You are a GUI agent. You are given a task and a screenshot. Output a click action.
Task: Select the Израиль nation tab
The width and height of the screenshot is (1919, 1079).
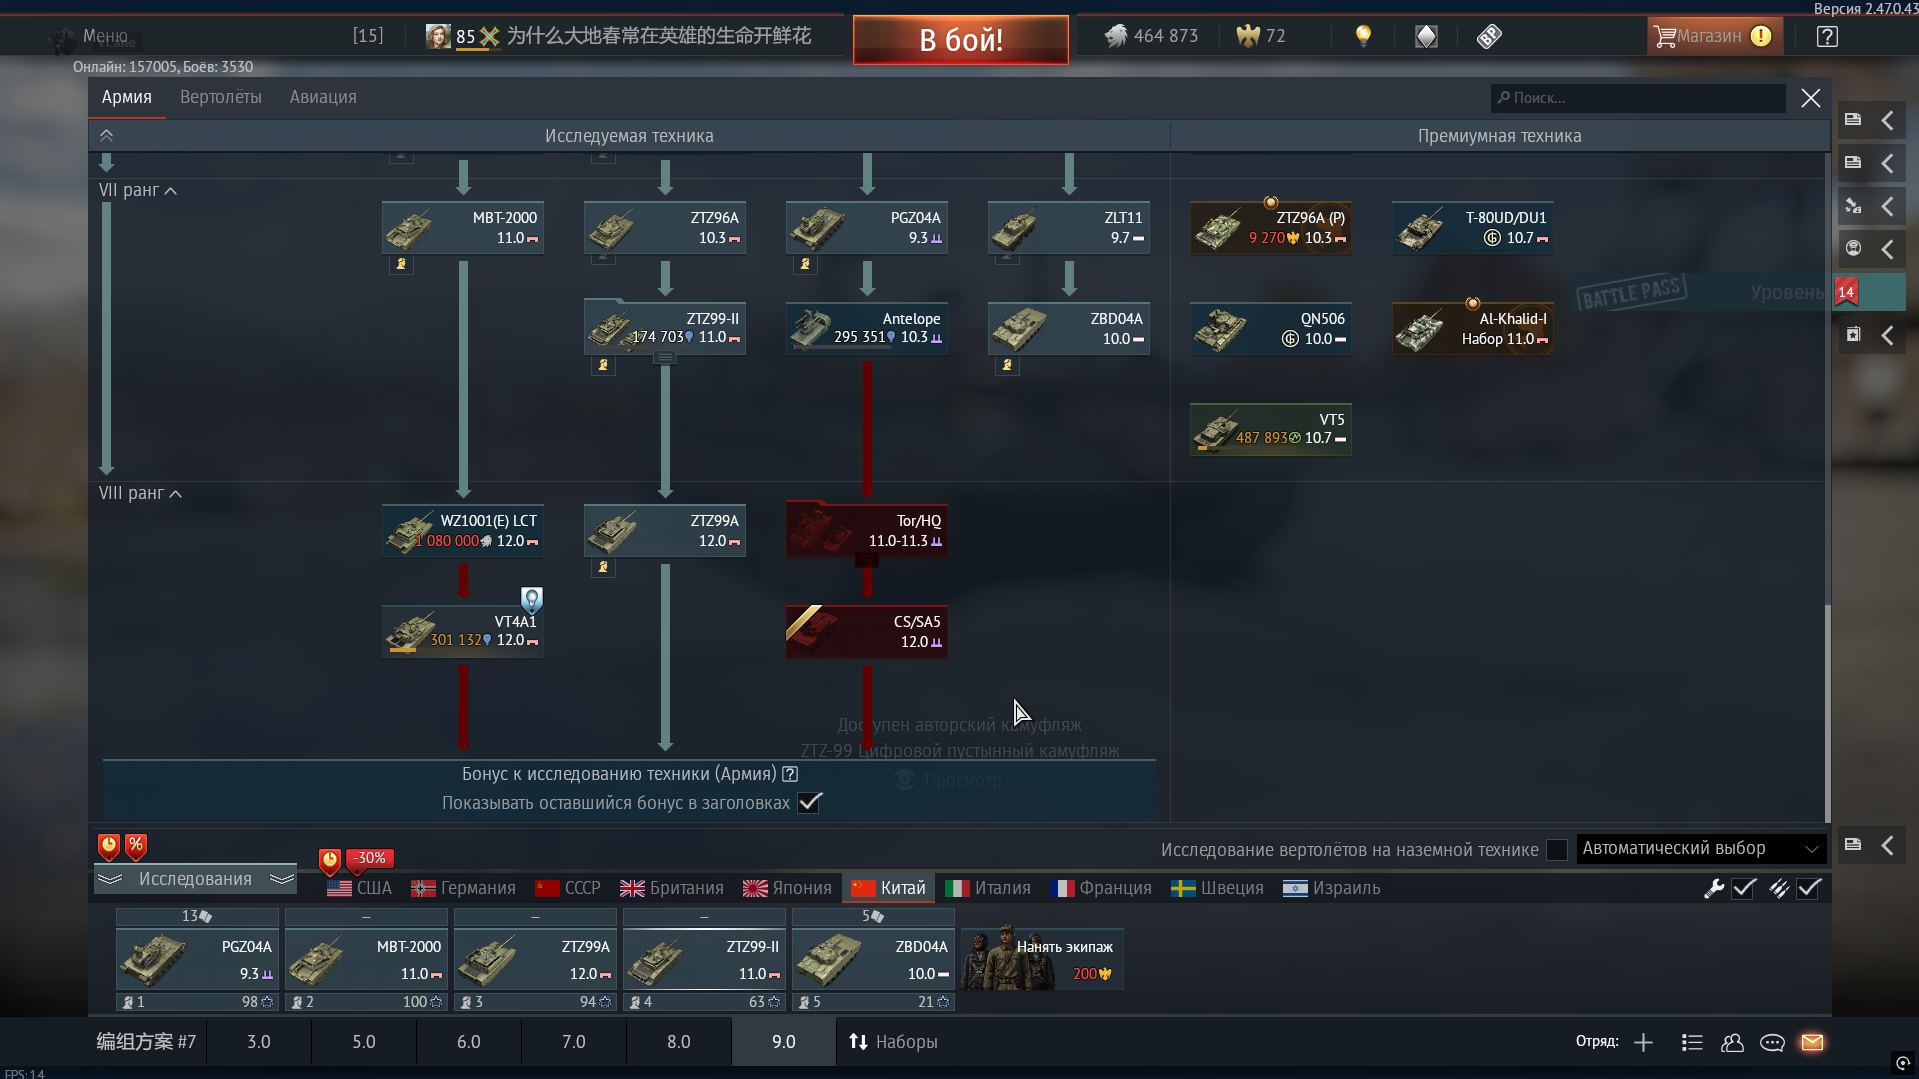tap(1332, 888)
